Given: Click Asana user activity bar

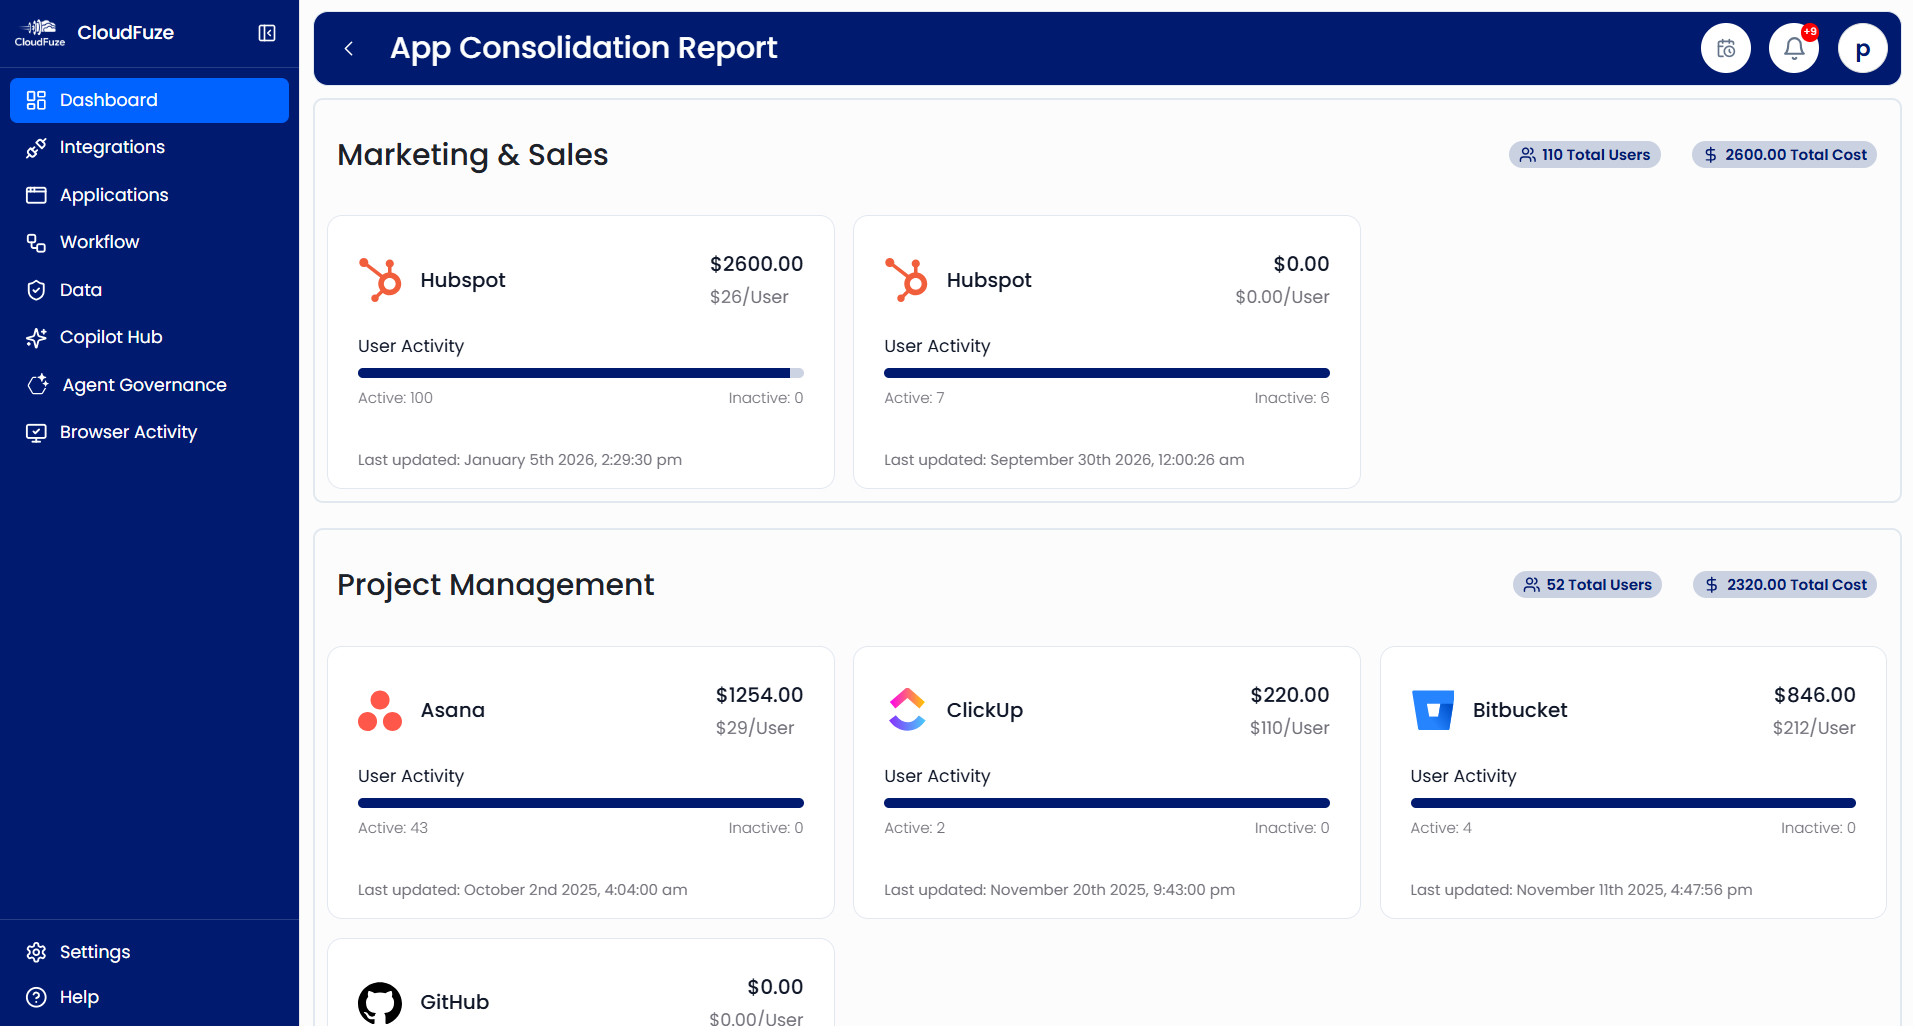Looking at the screenshot, I should point(581,803).
